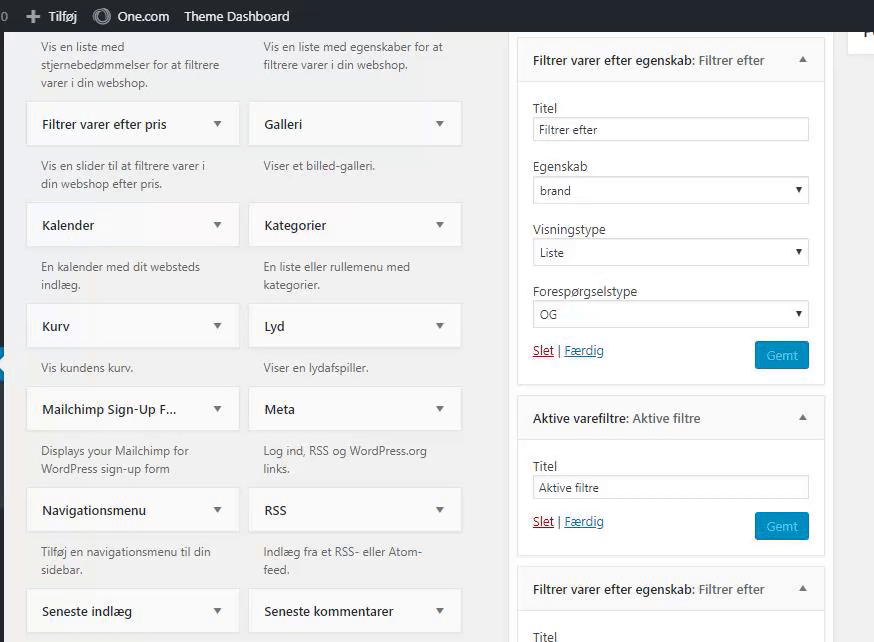The image size is (874, 642).
Task: Click Færdig link under Forespørgselstype
Action: (584, 351)
